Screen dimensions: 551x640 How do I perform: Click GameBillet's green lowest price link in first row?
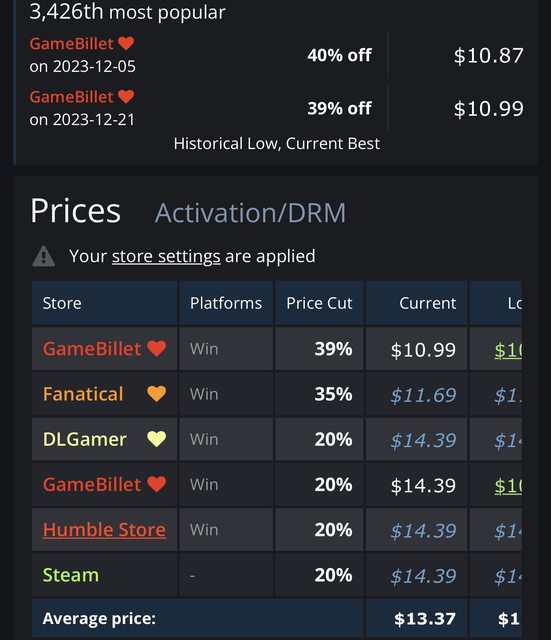[x=508, y=350]
